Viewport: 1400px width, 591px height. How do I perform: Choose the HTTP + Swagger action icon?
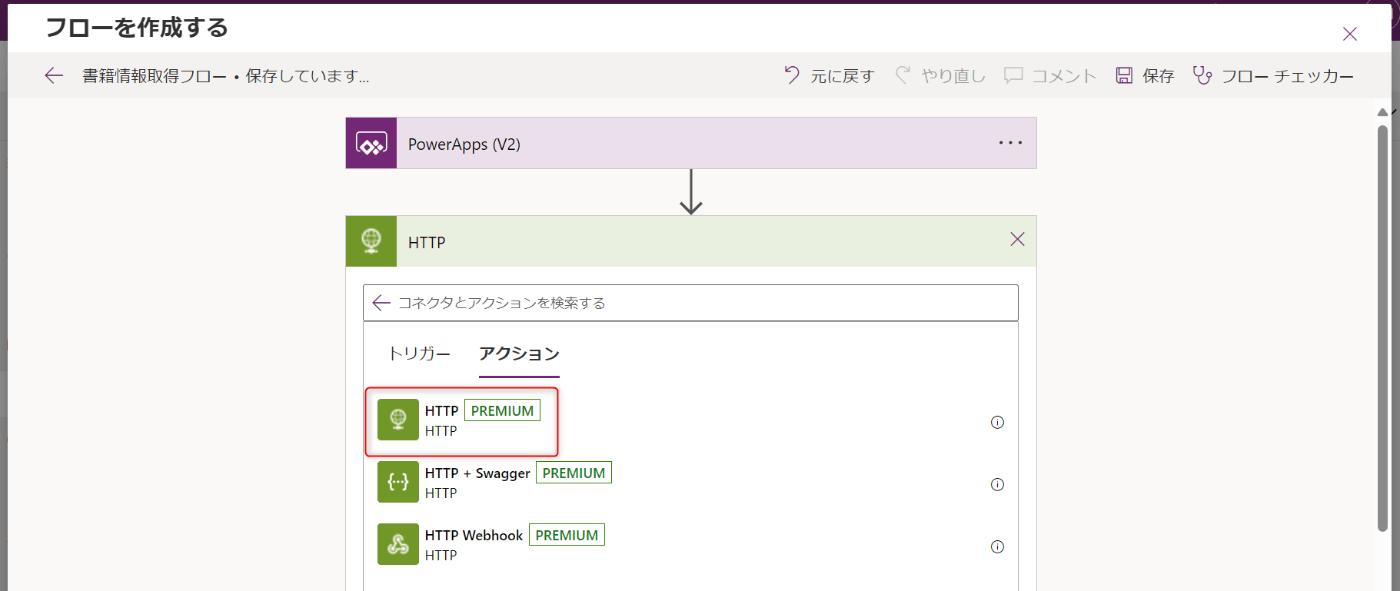pos(398,482)
